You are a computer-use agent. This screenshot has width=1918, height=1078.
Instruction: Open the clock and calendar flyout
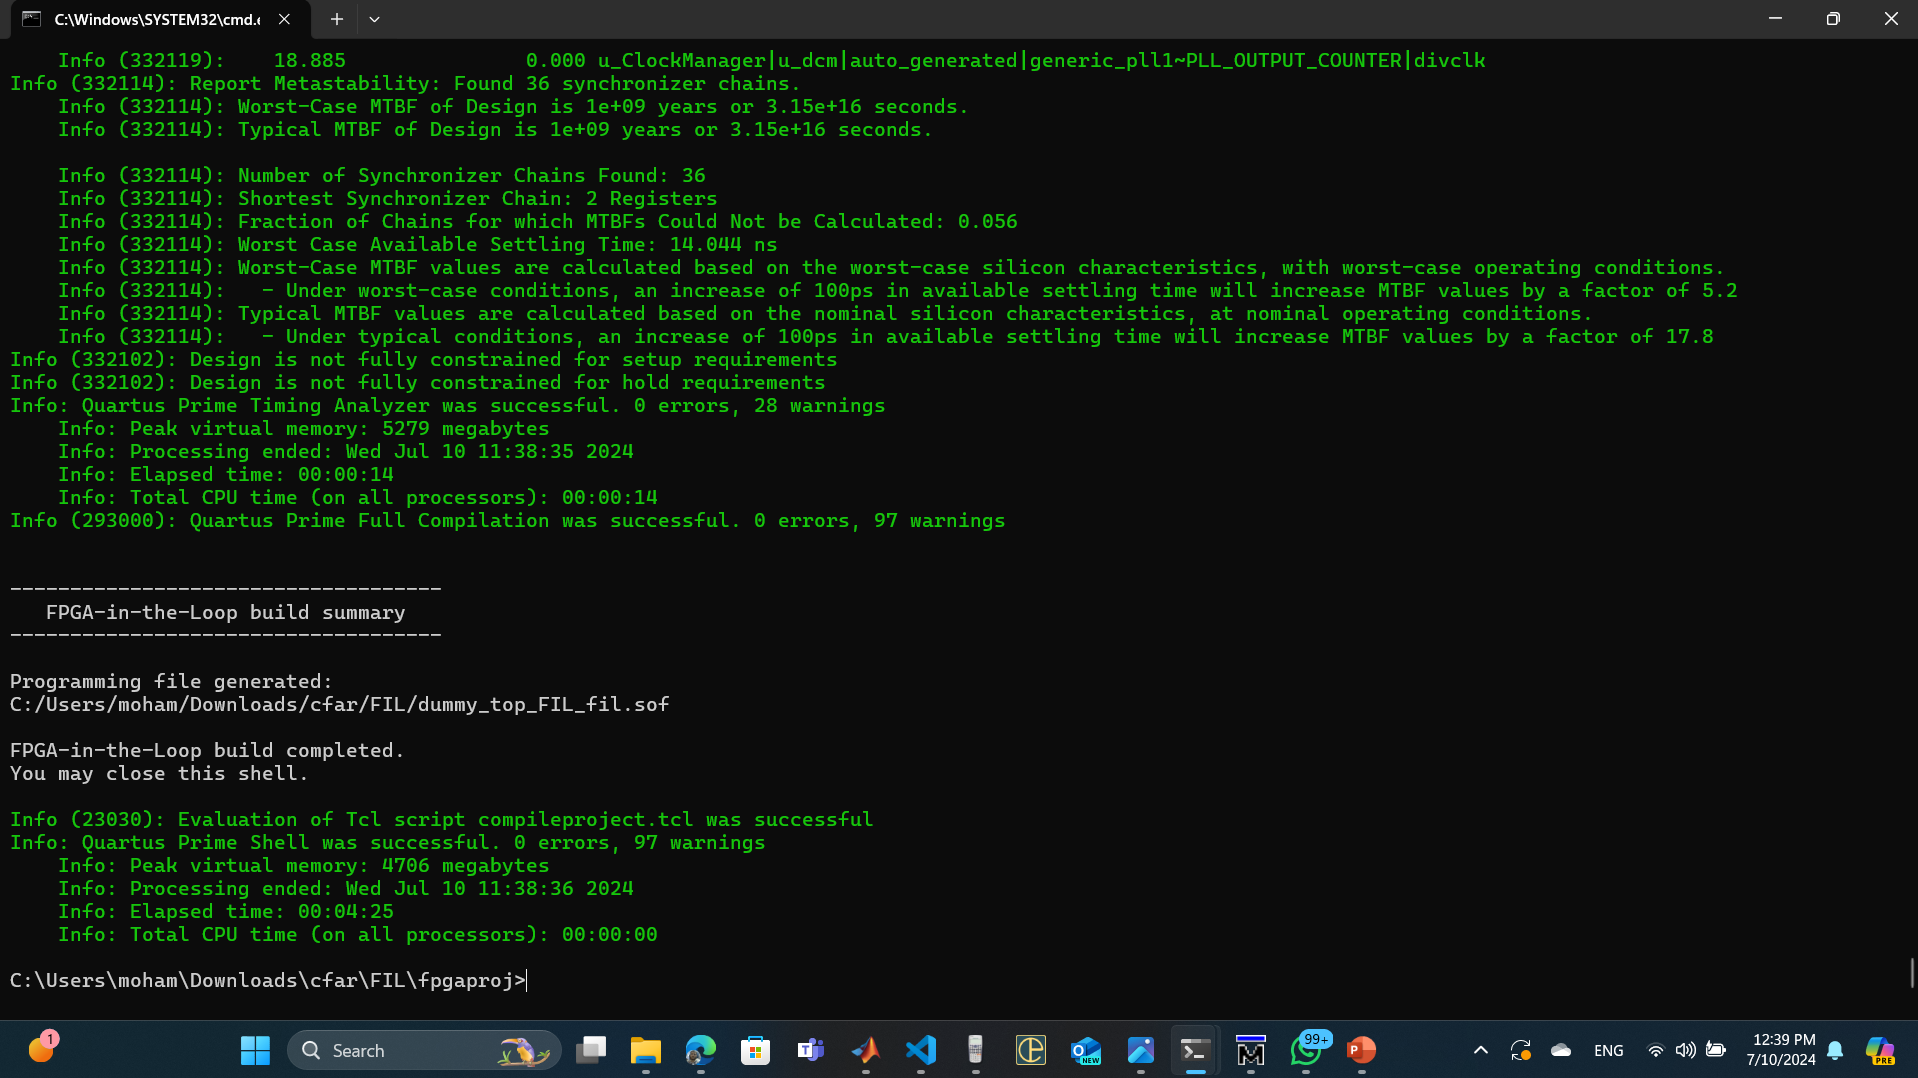[x=1781, y=1050]
